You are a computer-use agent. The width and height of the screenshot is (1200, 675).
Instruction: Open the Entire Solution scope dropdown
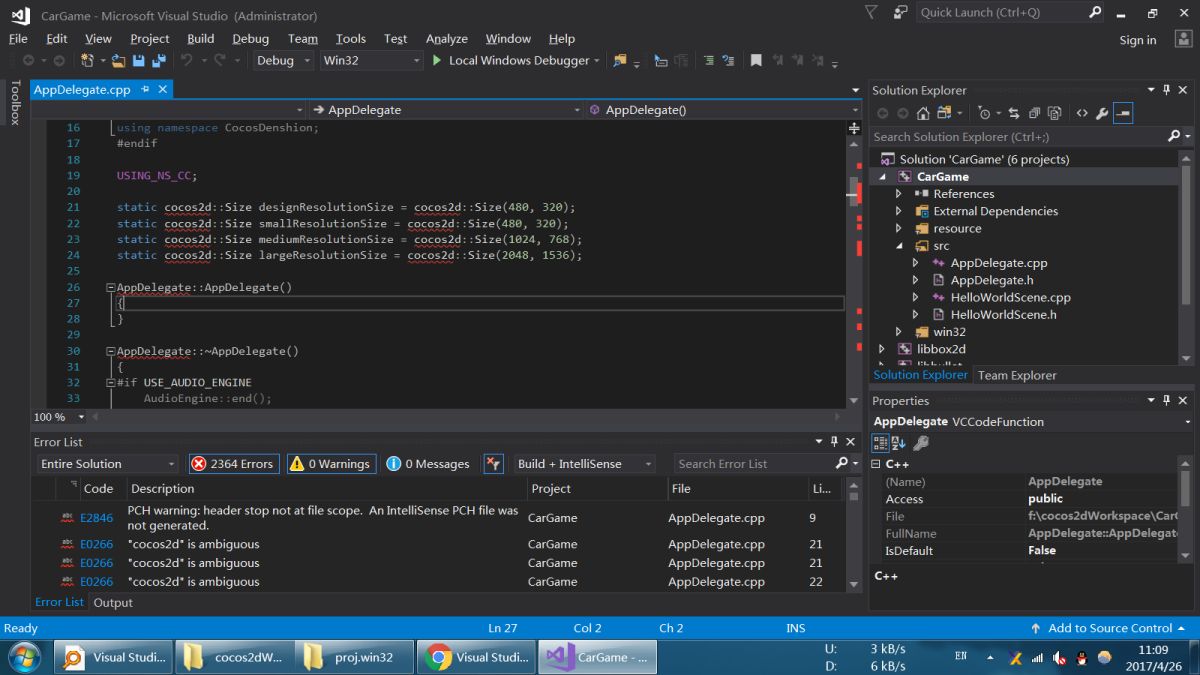(x=108, y=464)
